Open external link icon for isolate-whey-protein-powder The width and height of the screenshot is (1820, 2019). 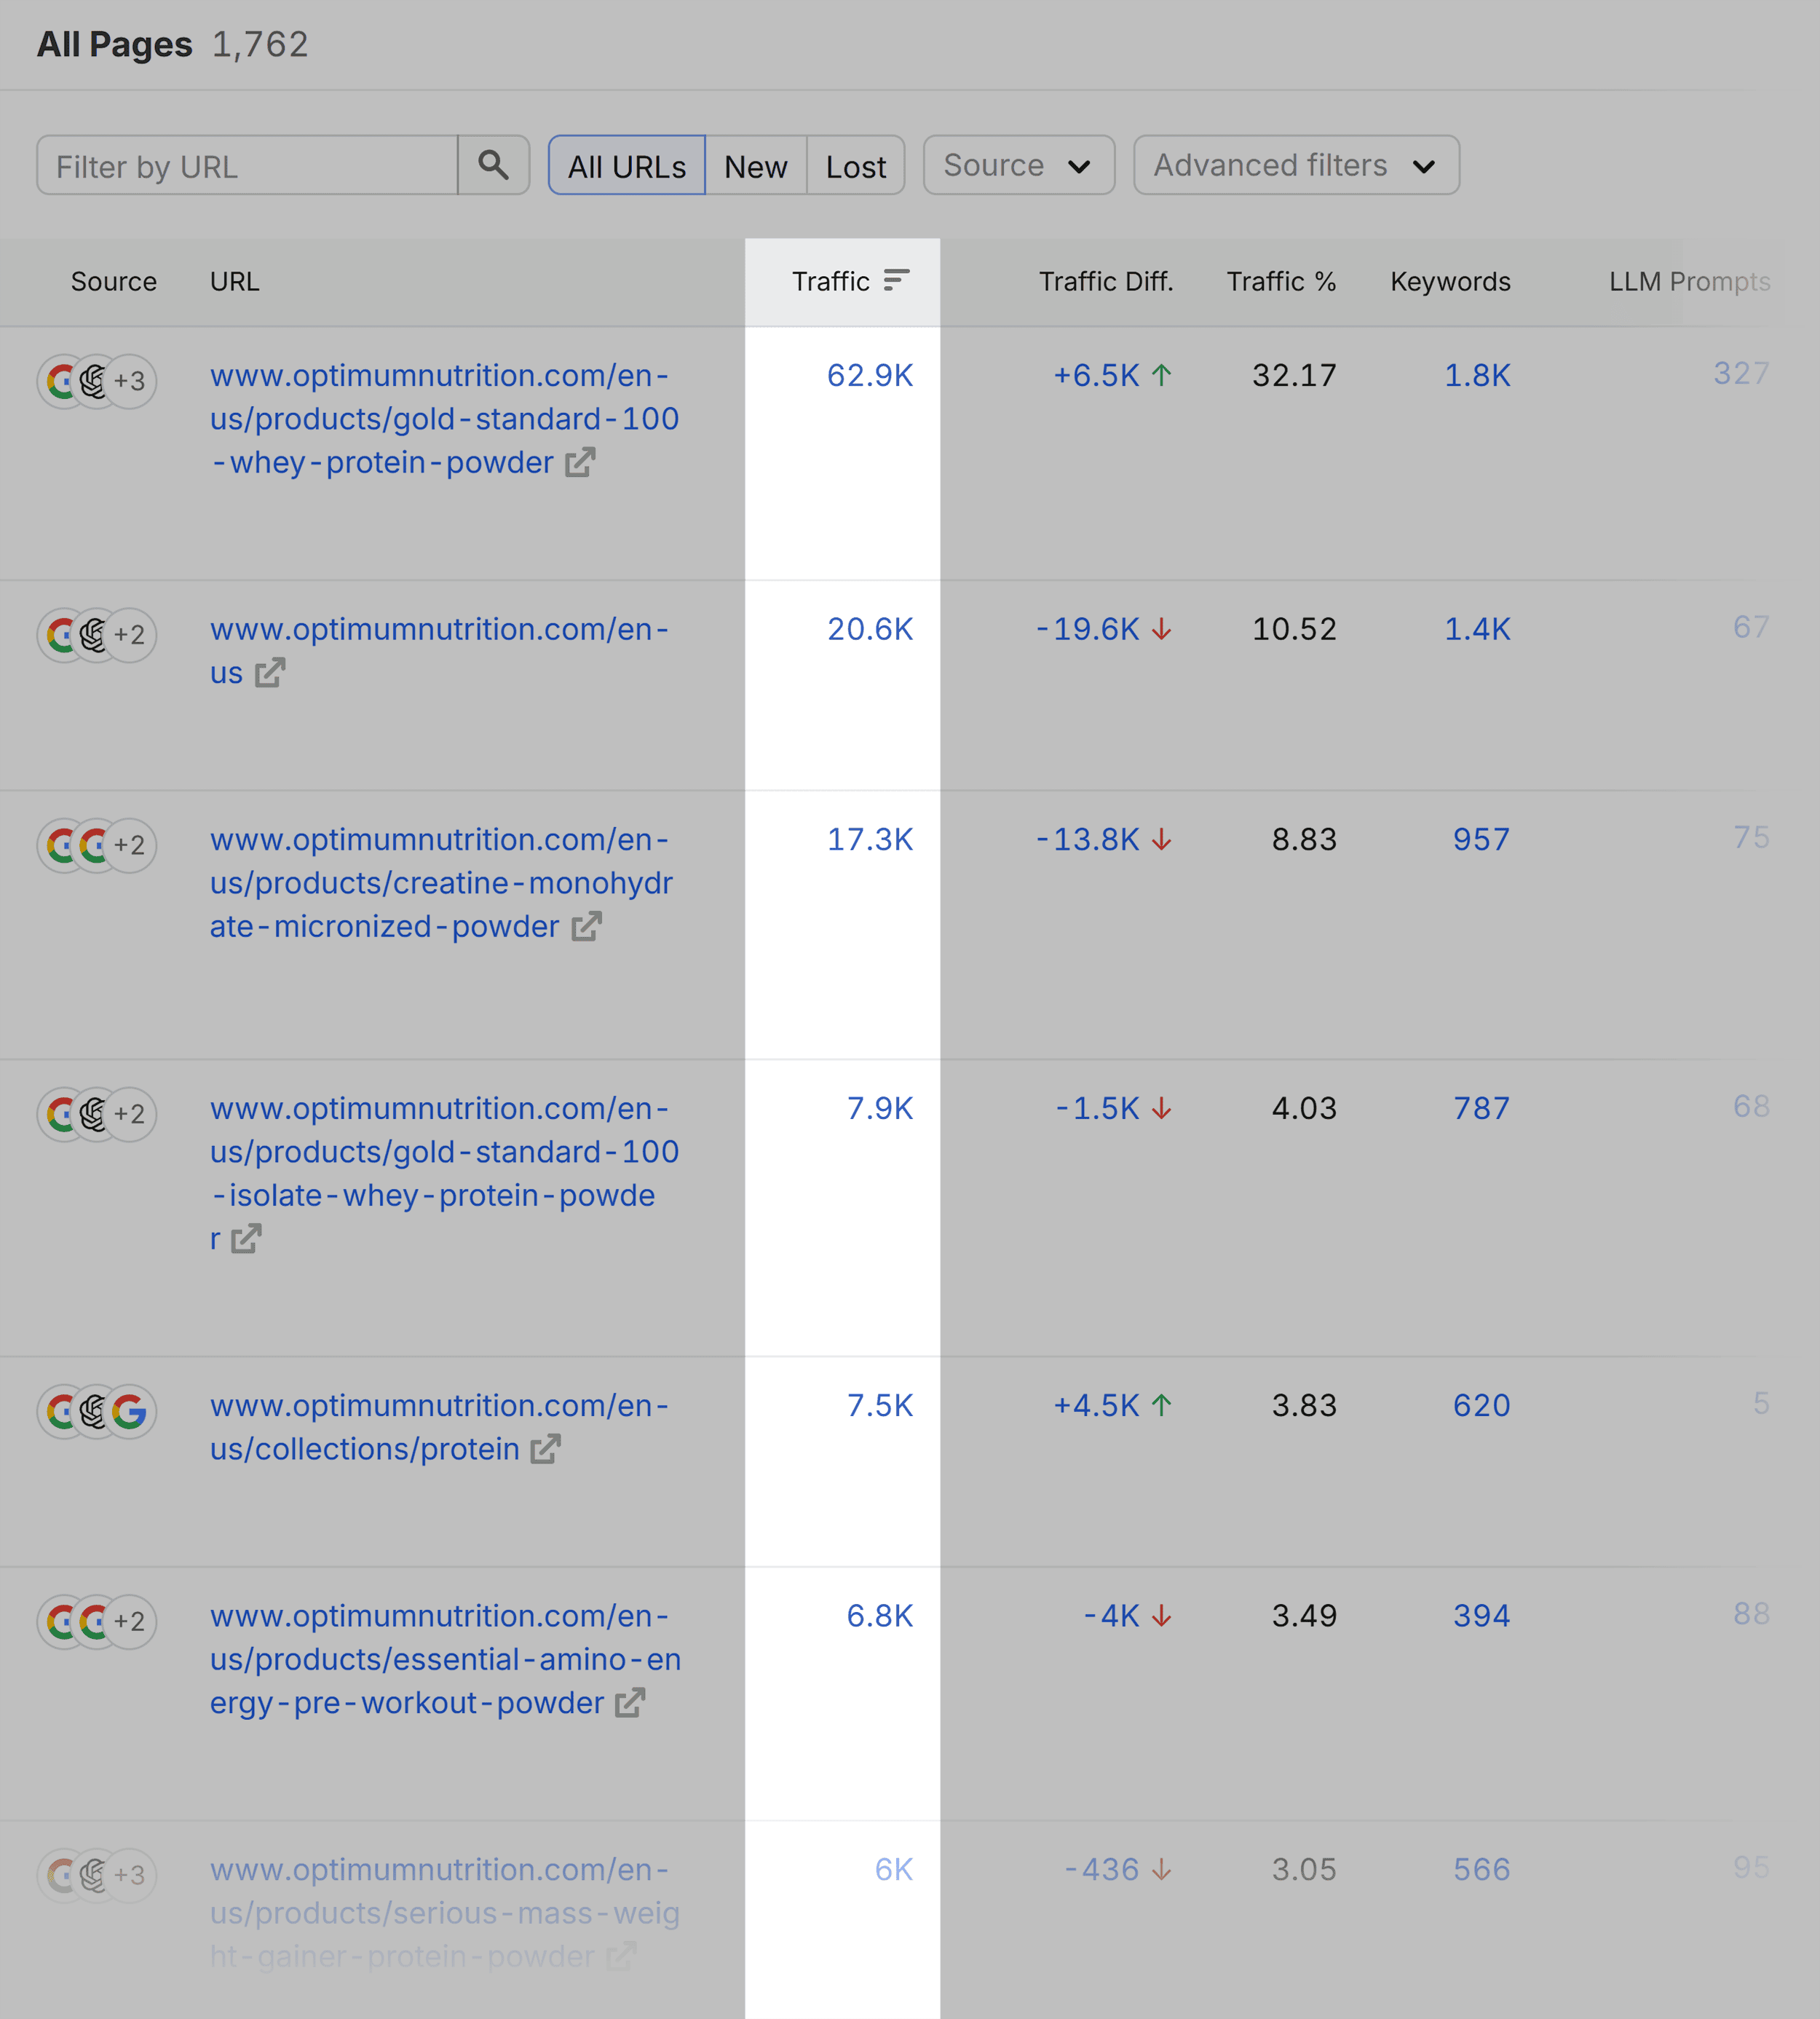246,1239
